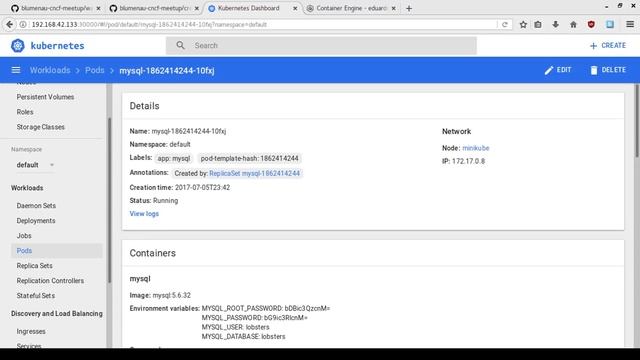
Task: Close the second blumenau-cncf-meetup tab
Action: [197, 8]
